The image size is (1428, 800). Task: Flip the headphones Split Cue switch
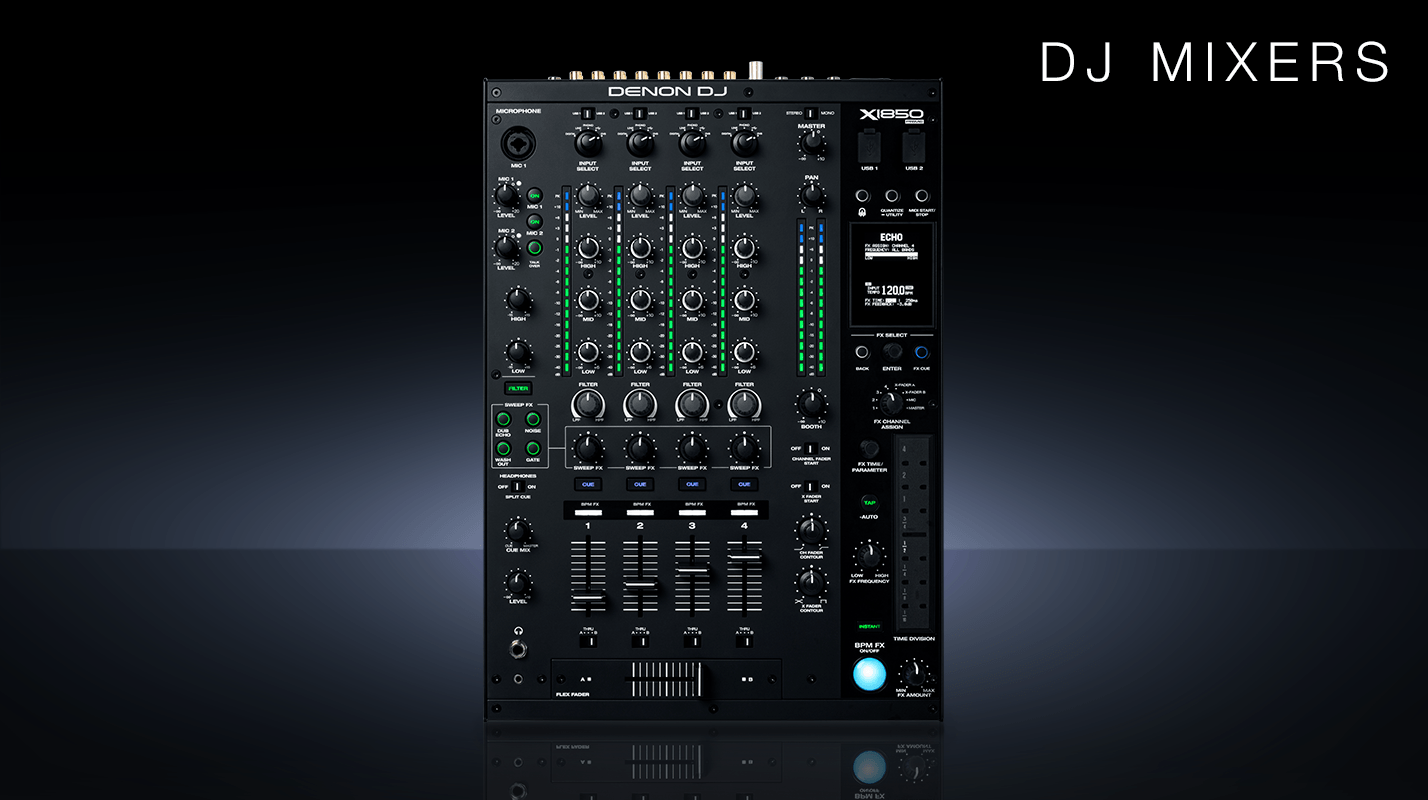pos(518,487)
